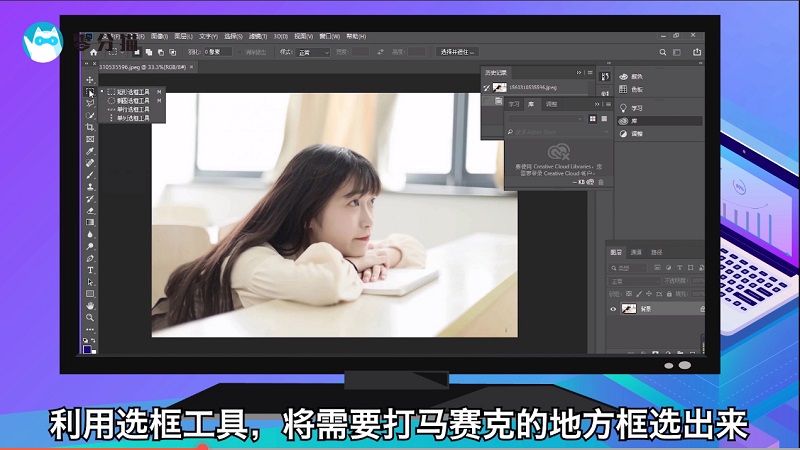
Task: Click the share icon at top right
Action: pos(696,52)
